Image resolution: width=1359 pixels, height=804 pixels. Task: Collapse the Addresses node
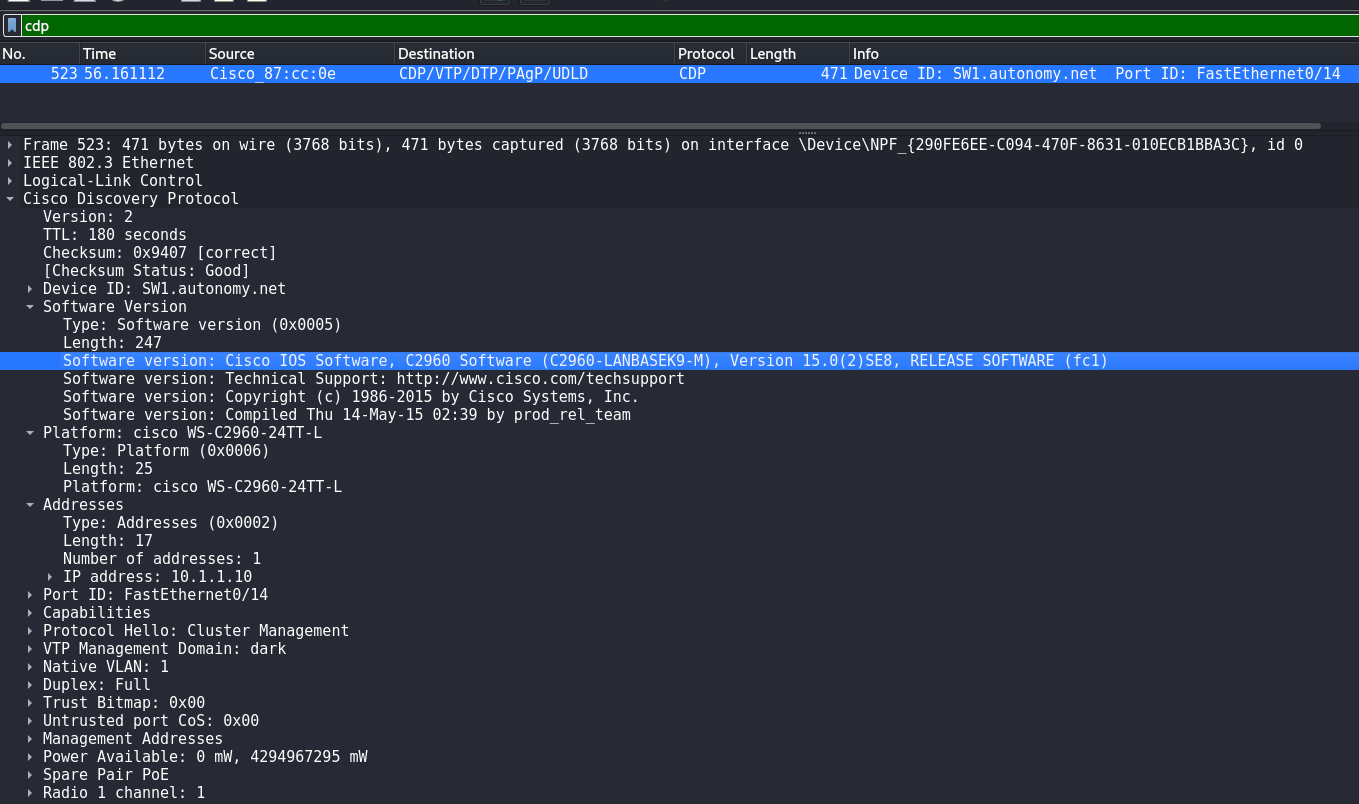tap(31, 505)
